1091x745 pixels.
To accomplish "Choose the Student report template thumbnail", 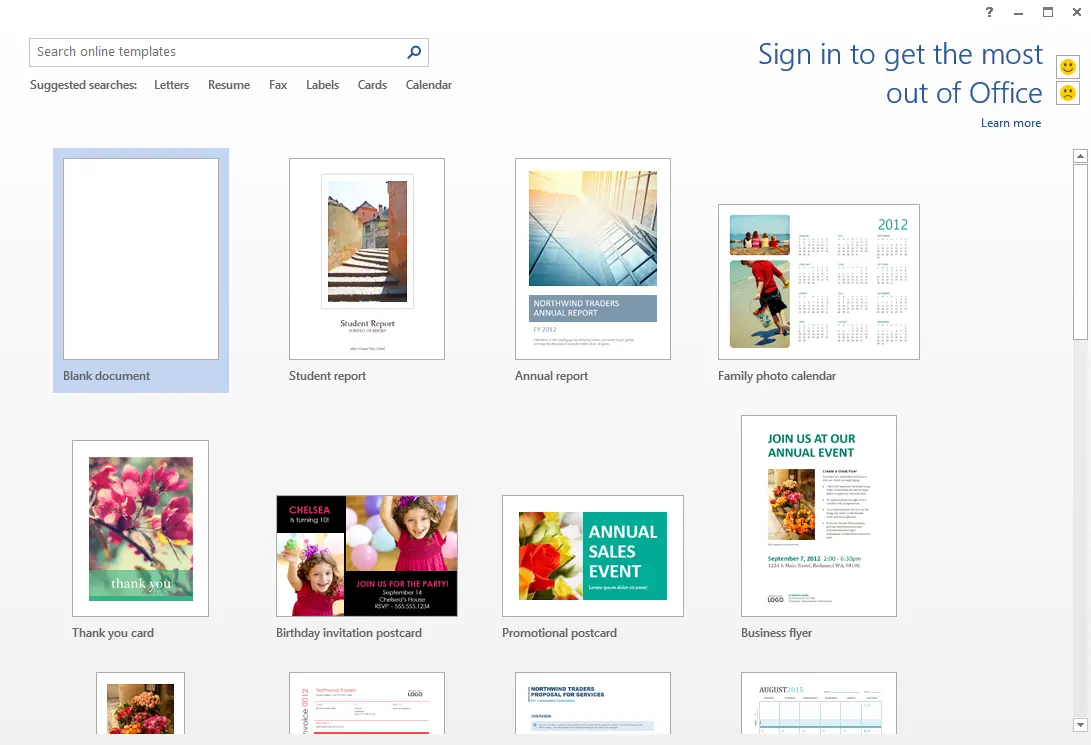I will click(x=367, y=259).
